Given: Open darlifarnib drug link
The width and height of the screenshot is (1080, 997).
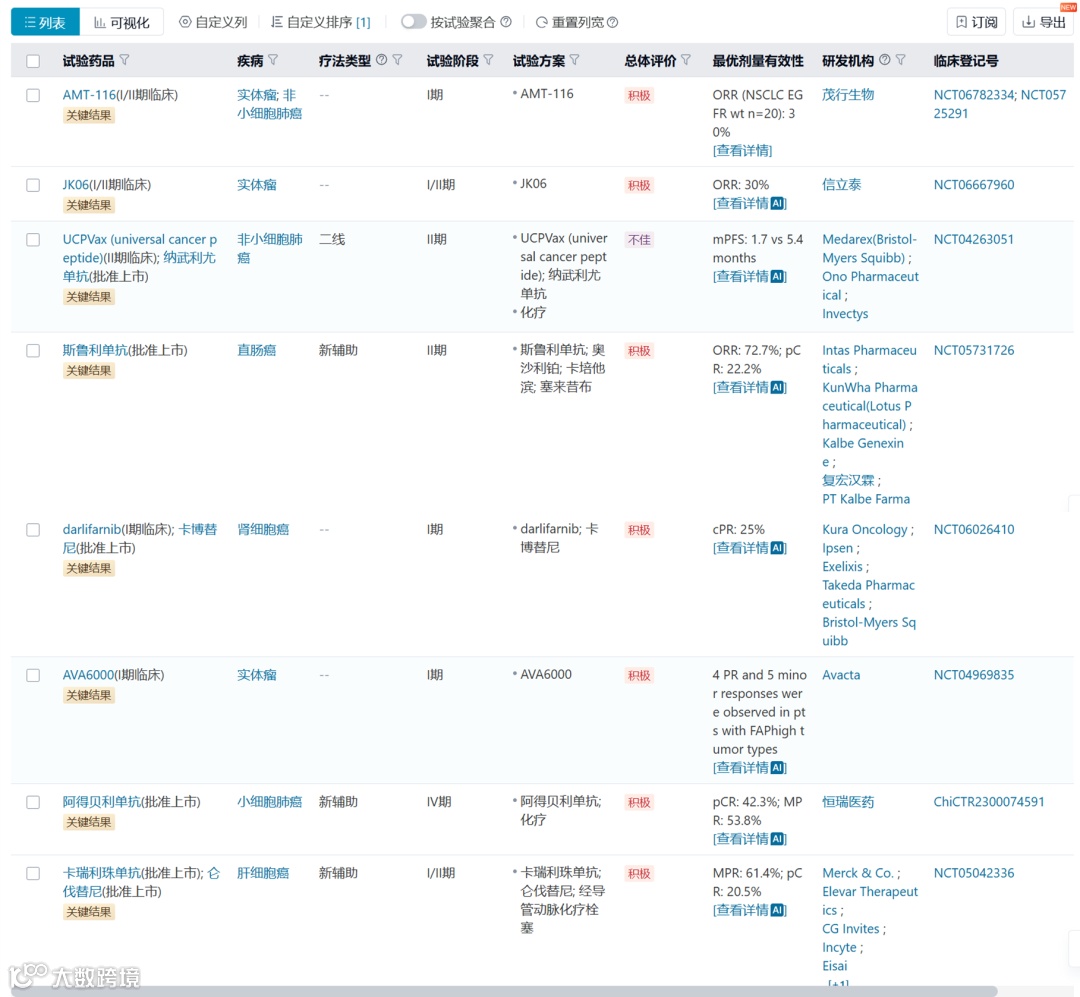Looking at the screenshot, I should [x=92, y=529].
